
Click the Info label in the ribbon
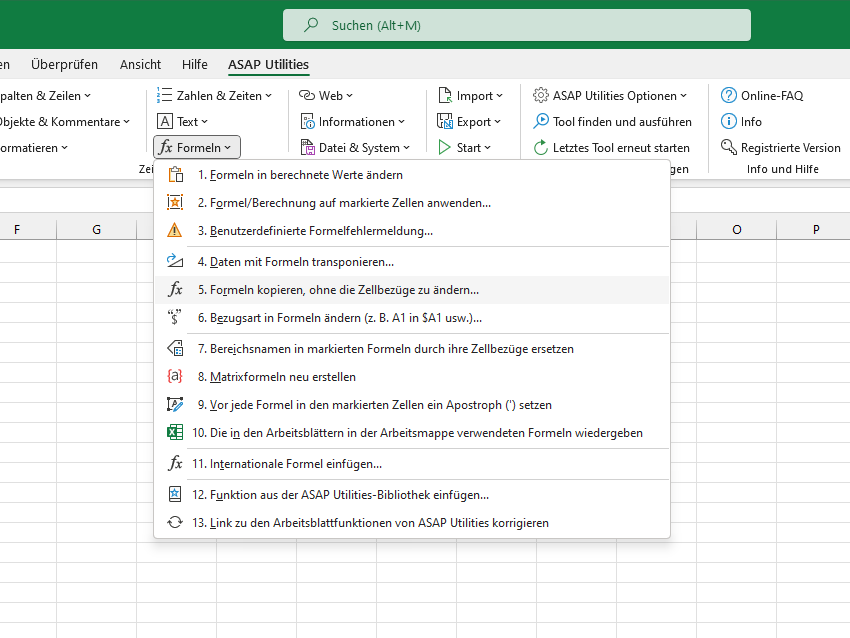coord(751,121)
